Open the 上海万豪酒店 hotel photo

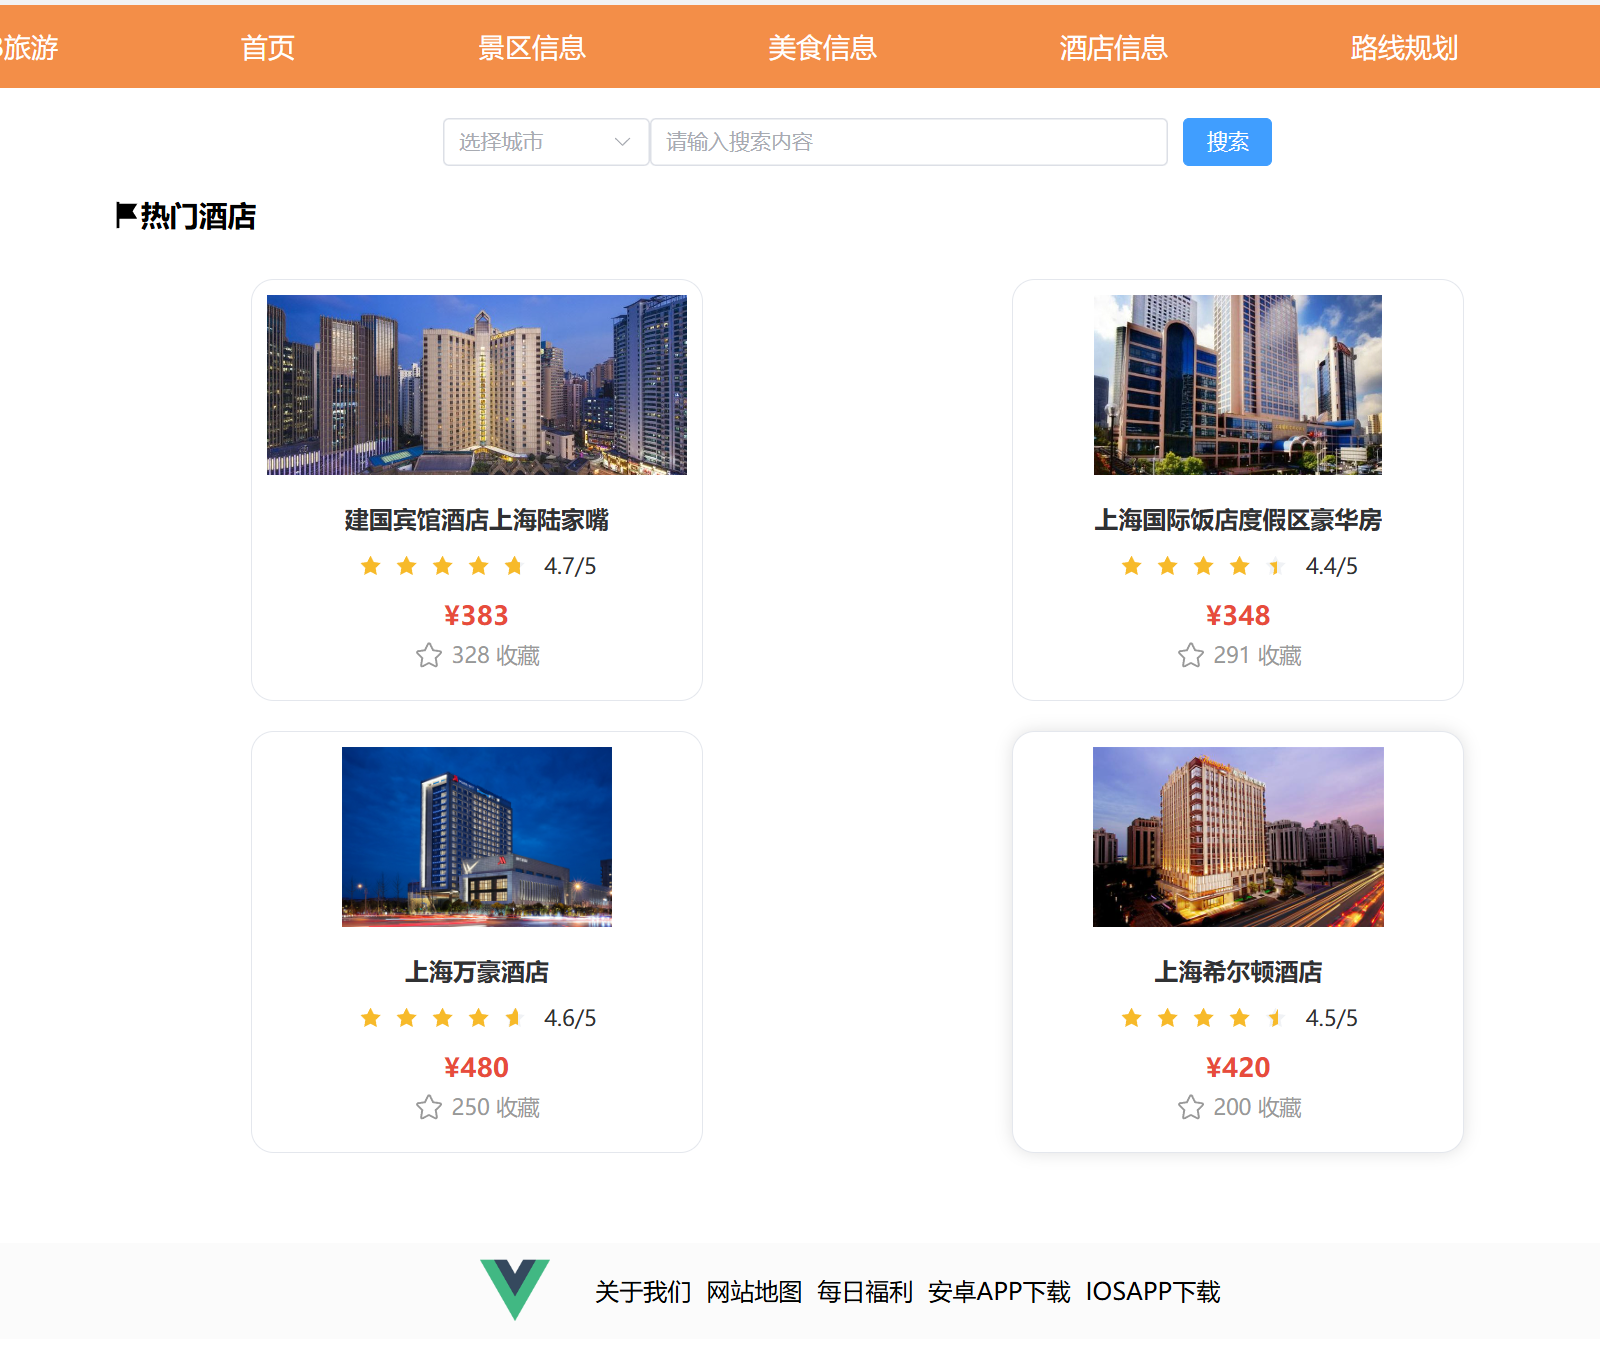[x=477, y=837]
